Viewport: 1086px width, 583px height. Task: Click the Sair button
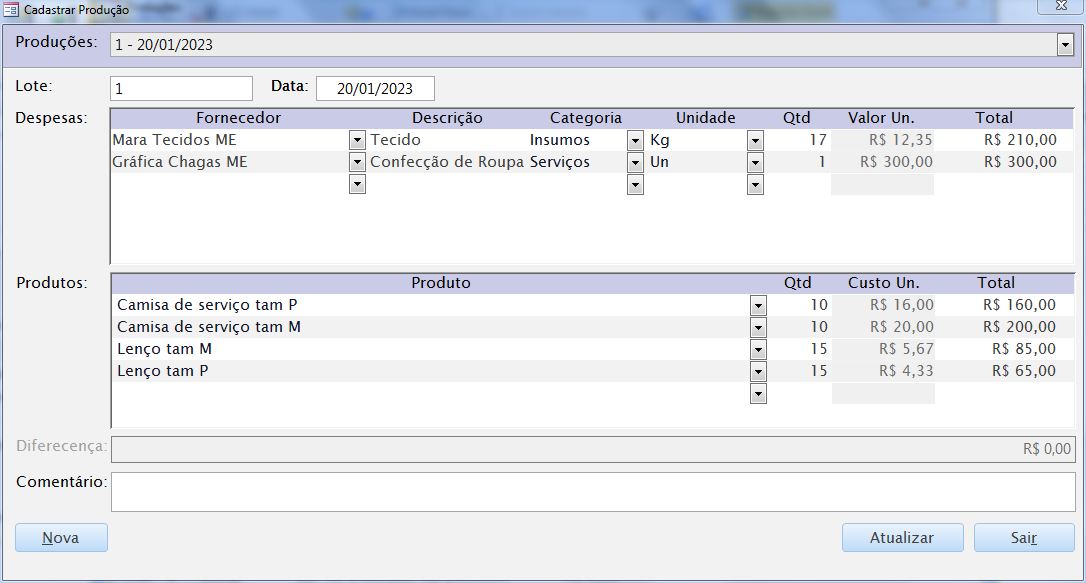1024,538
